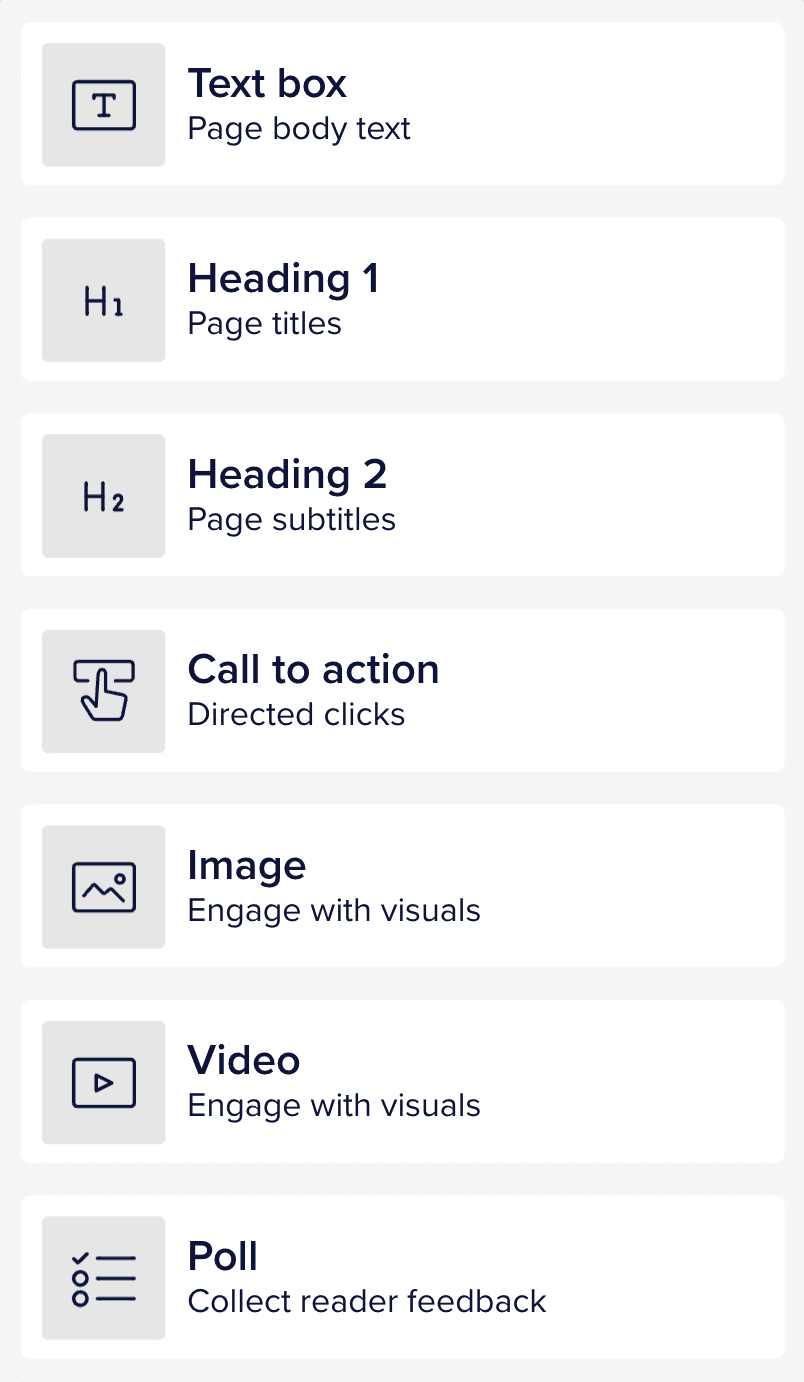The width and height of the screenshot is (804, 1382).
Task: Pick the Heading 2 title label
Action: [x=287, y=474]
